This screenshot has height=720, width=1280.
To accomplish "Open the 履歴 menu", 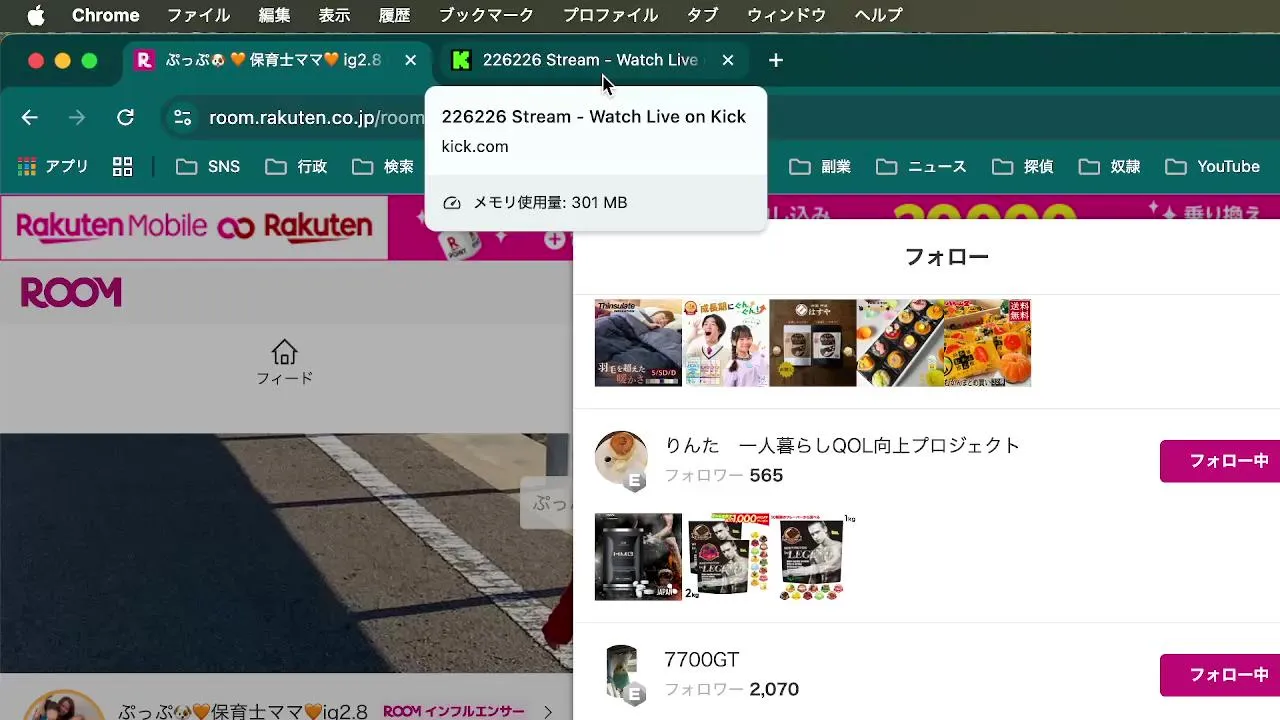I will [394, 15].
